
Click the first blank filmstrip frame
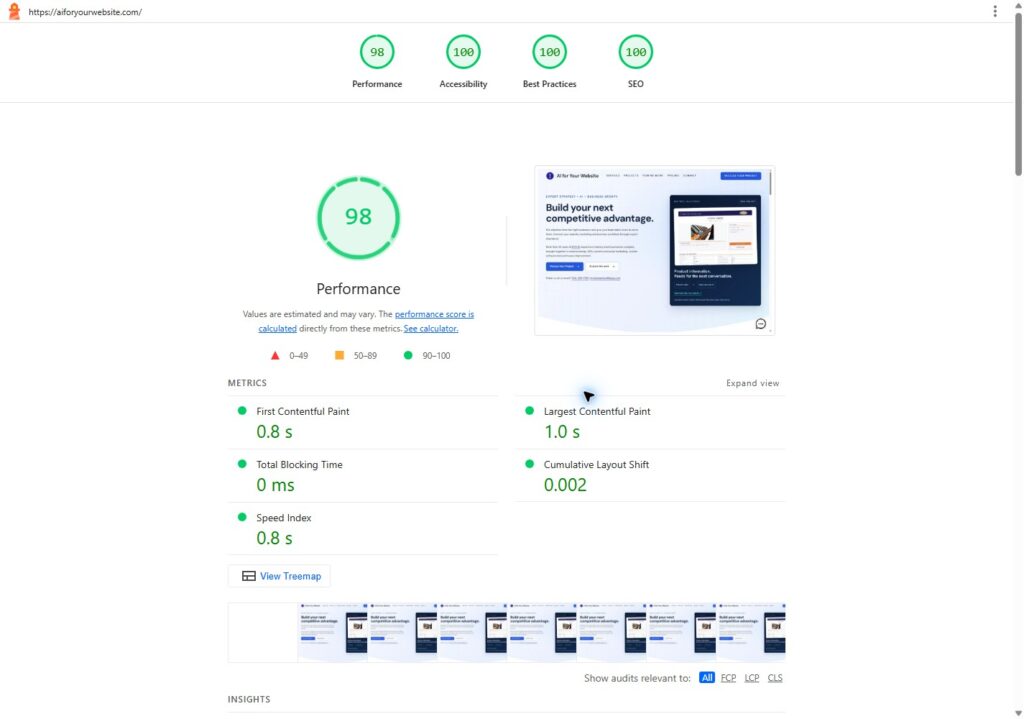tap(263, 632)
